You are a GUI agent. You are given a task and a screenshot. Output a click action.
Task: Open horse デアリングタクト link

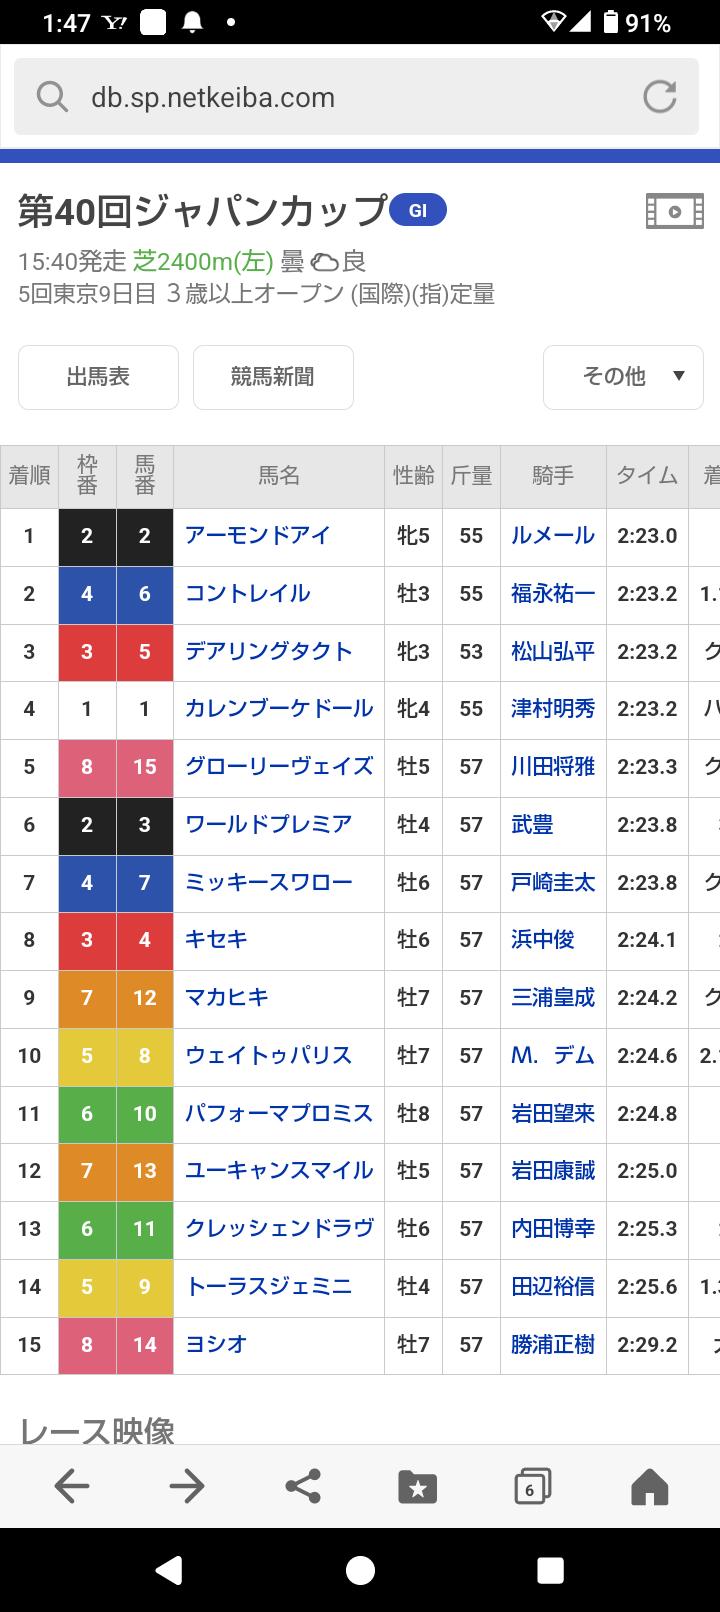[x=269, y=651]
